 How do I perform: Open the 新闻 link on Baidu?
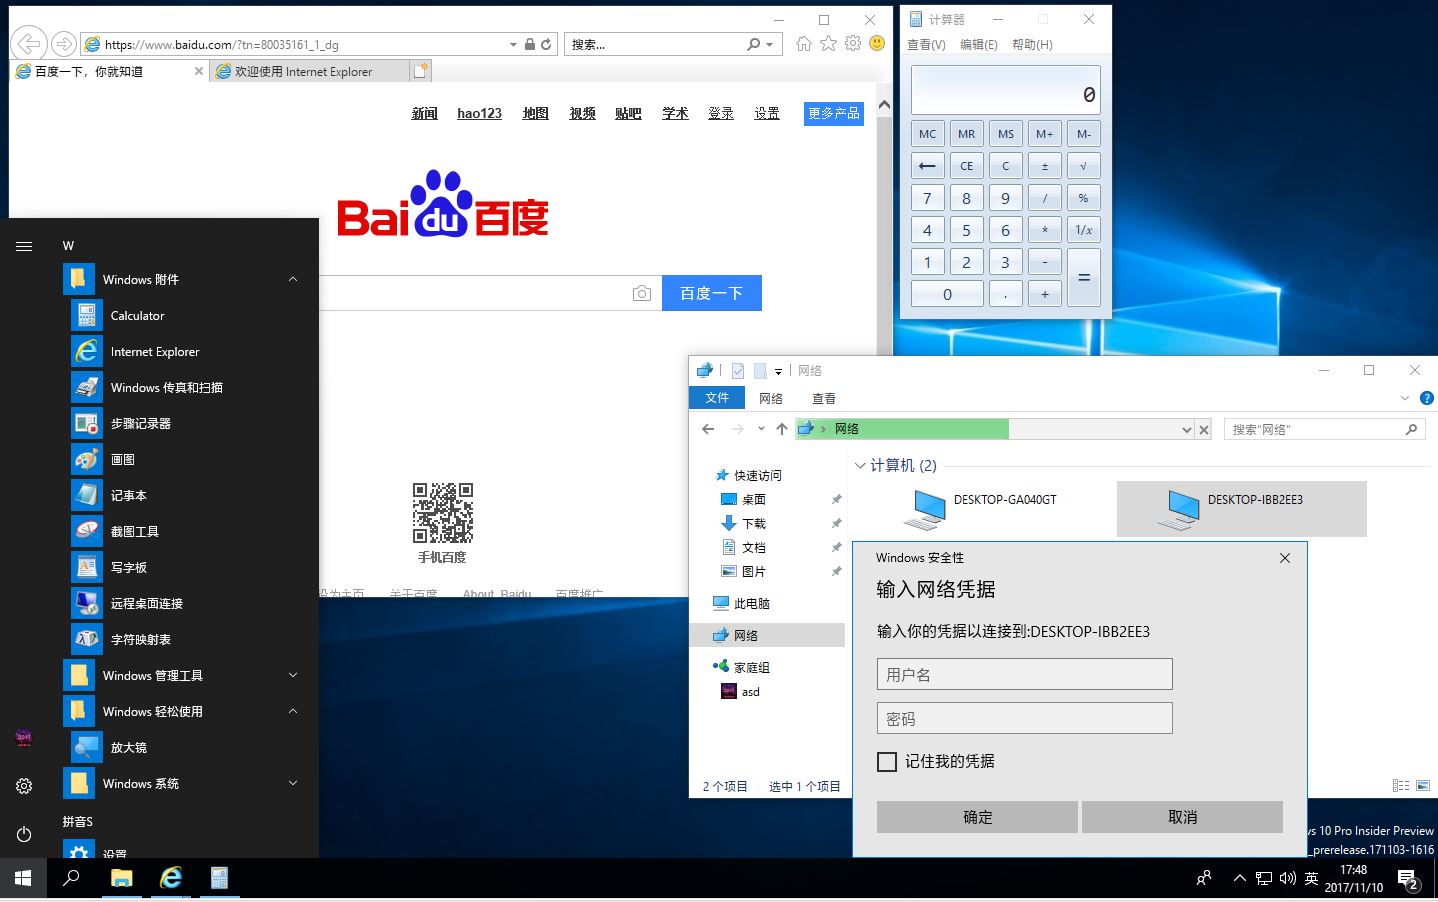[424, 113]
